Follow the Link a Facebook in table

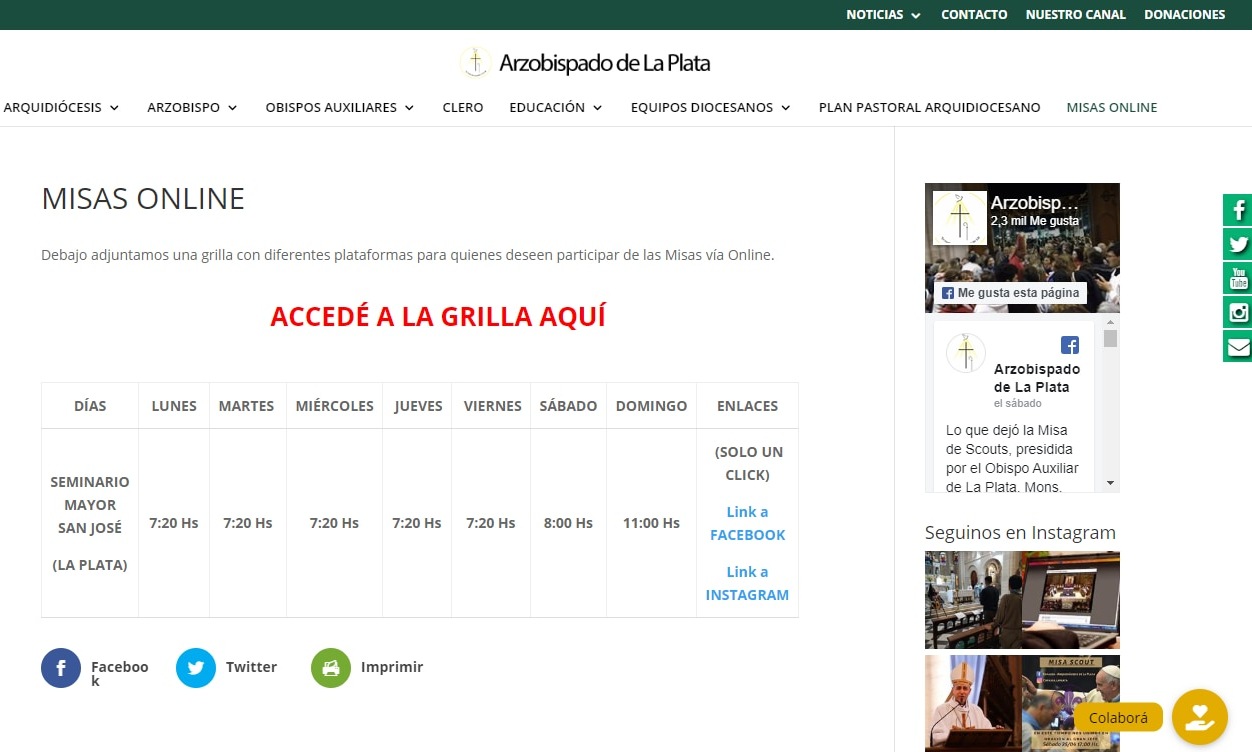point(748,523)
